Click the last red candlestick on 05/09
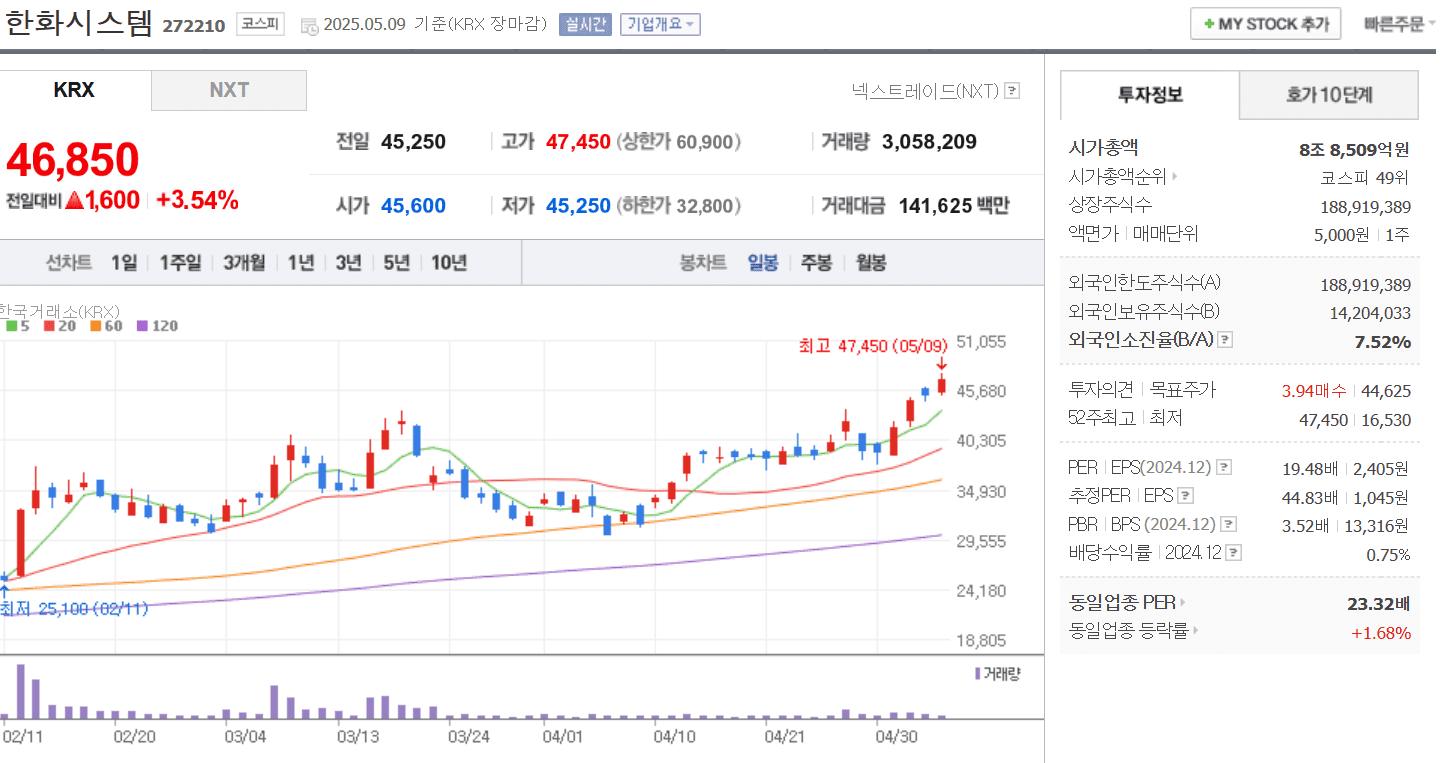 click(x=942, y=385)
